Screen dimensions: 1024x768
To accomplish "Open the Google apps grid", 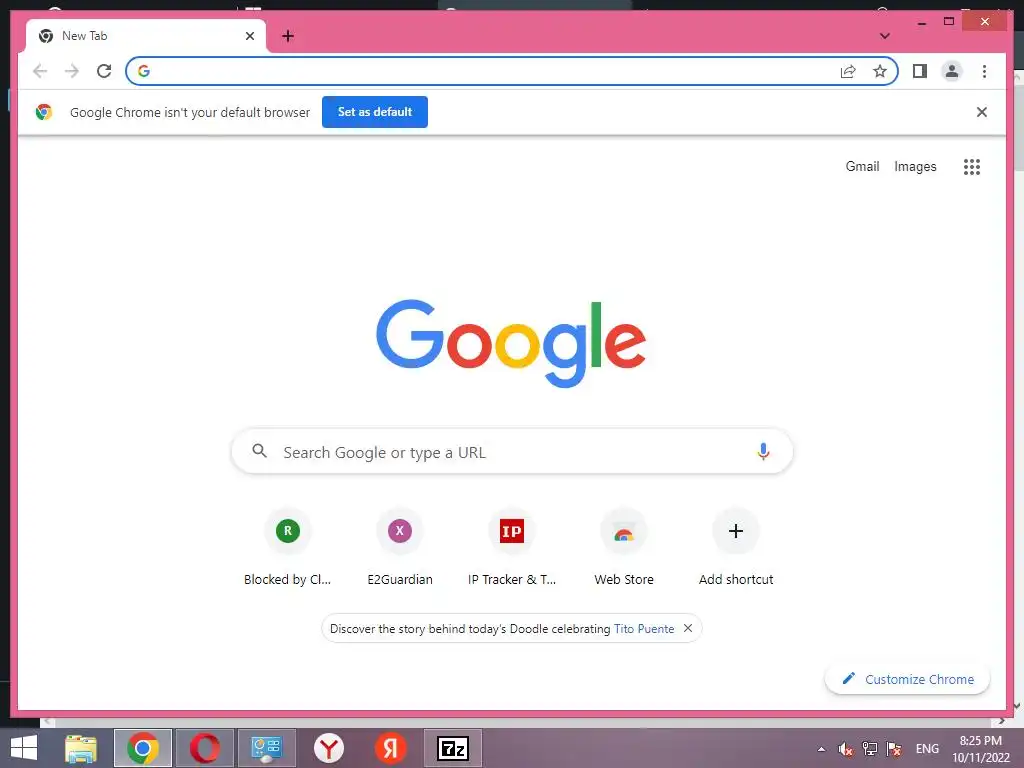I will click(972, 167).
